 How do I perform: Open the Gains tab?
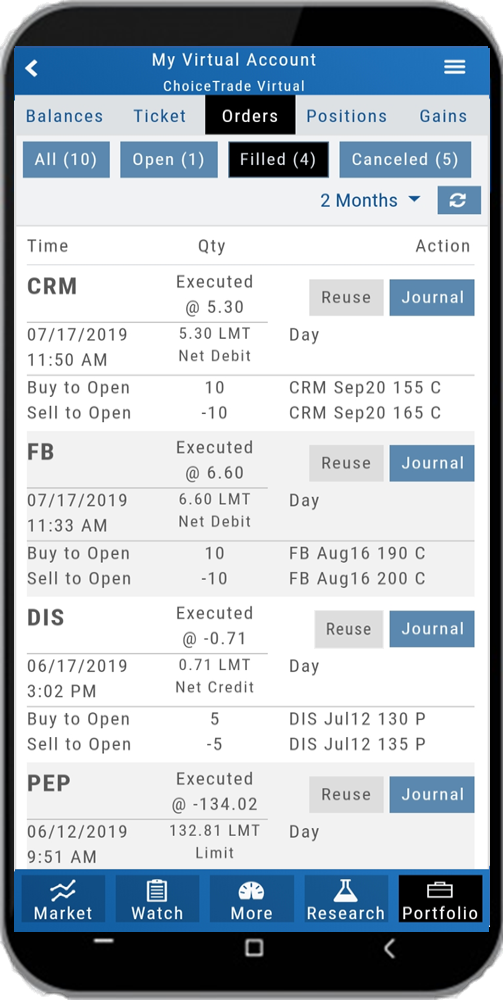pyautogui.click(x=443, y=116)
